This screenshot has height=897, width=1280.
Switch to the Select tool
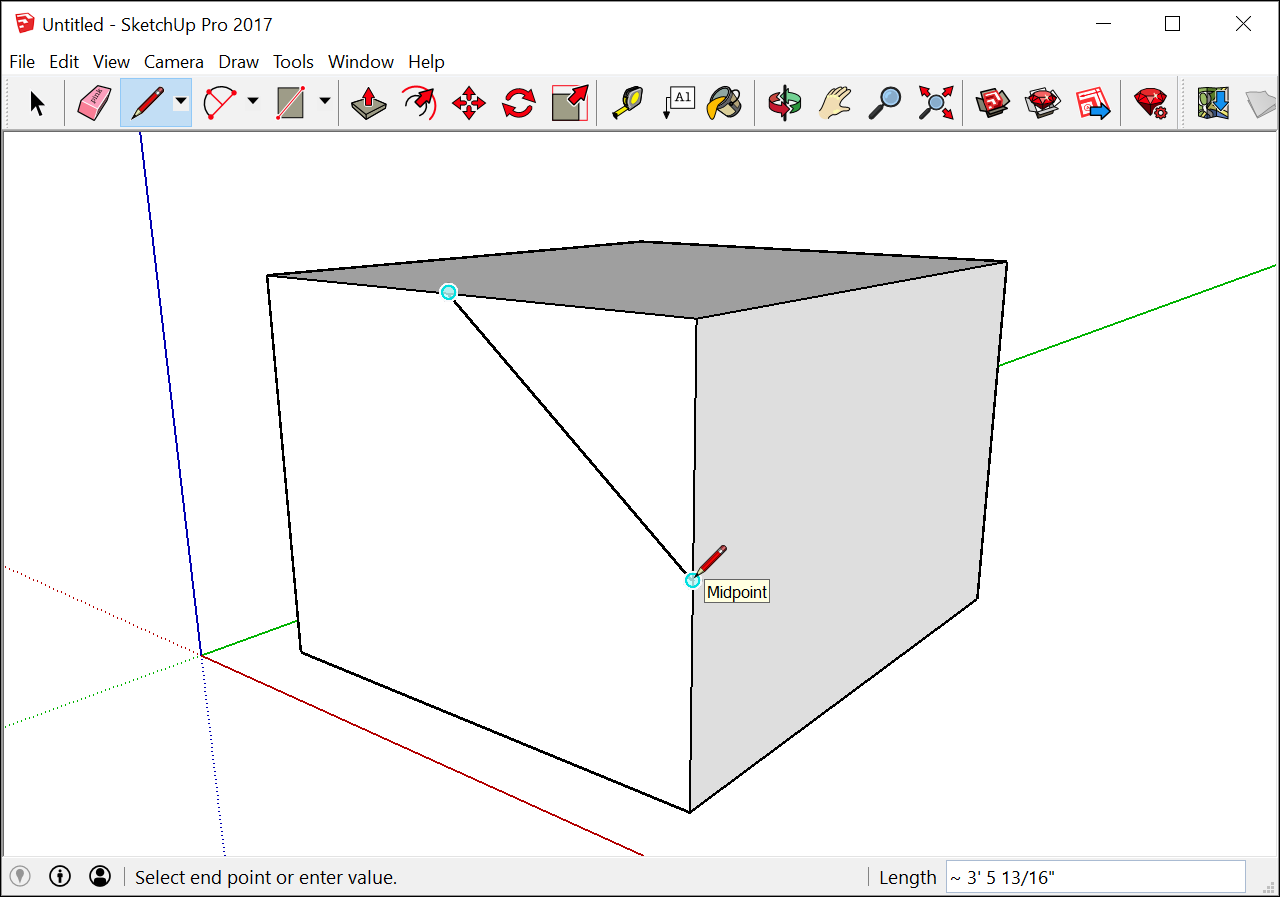pos(35,102)
